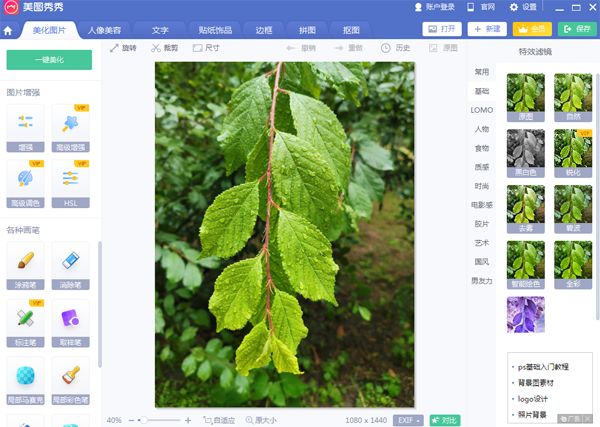600x427 pixels.
Task: Click the zoom out minus icon
Action: [131, 420]
